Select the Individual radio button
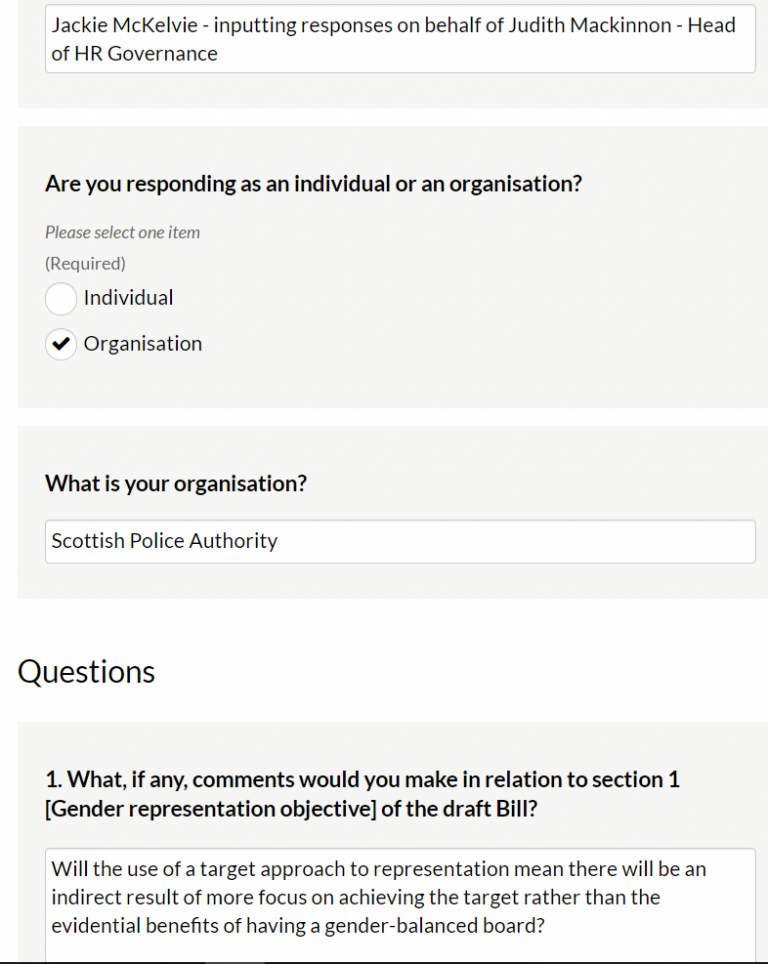The height and width of the screenshot is (964, 768). pos(61,298)
